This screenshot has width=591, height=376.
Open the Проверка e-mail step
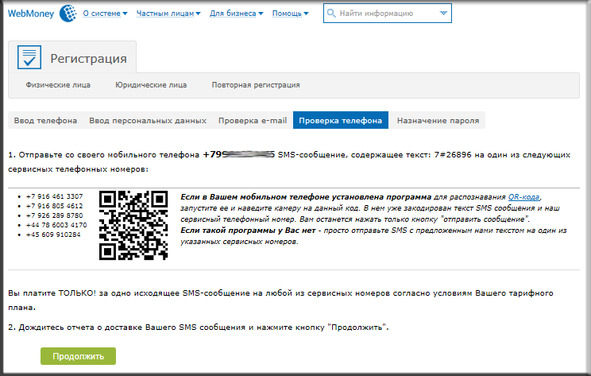tap(253, 121)
